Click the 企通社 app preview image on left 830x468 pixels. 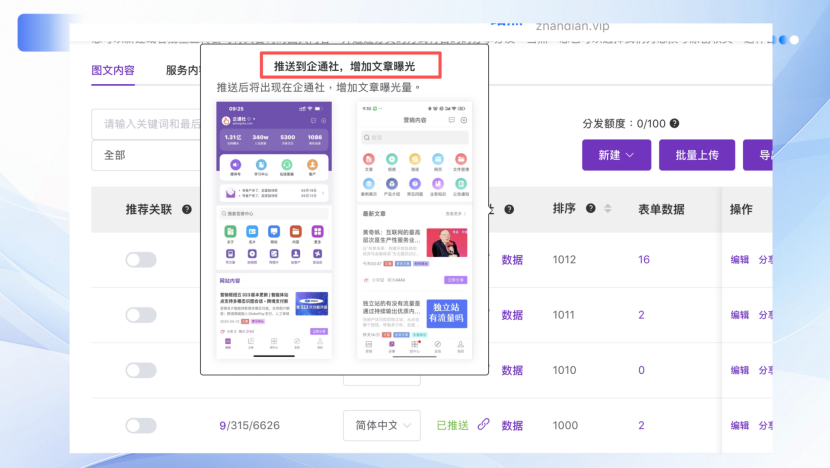pos(275,230)
